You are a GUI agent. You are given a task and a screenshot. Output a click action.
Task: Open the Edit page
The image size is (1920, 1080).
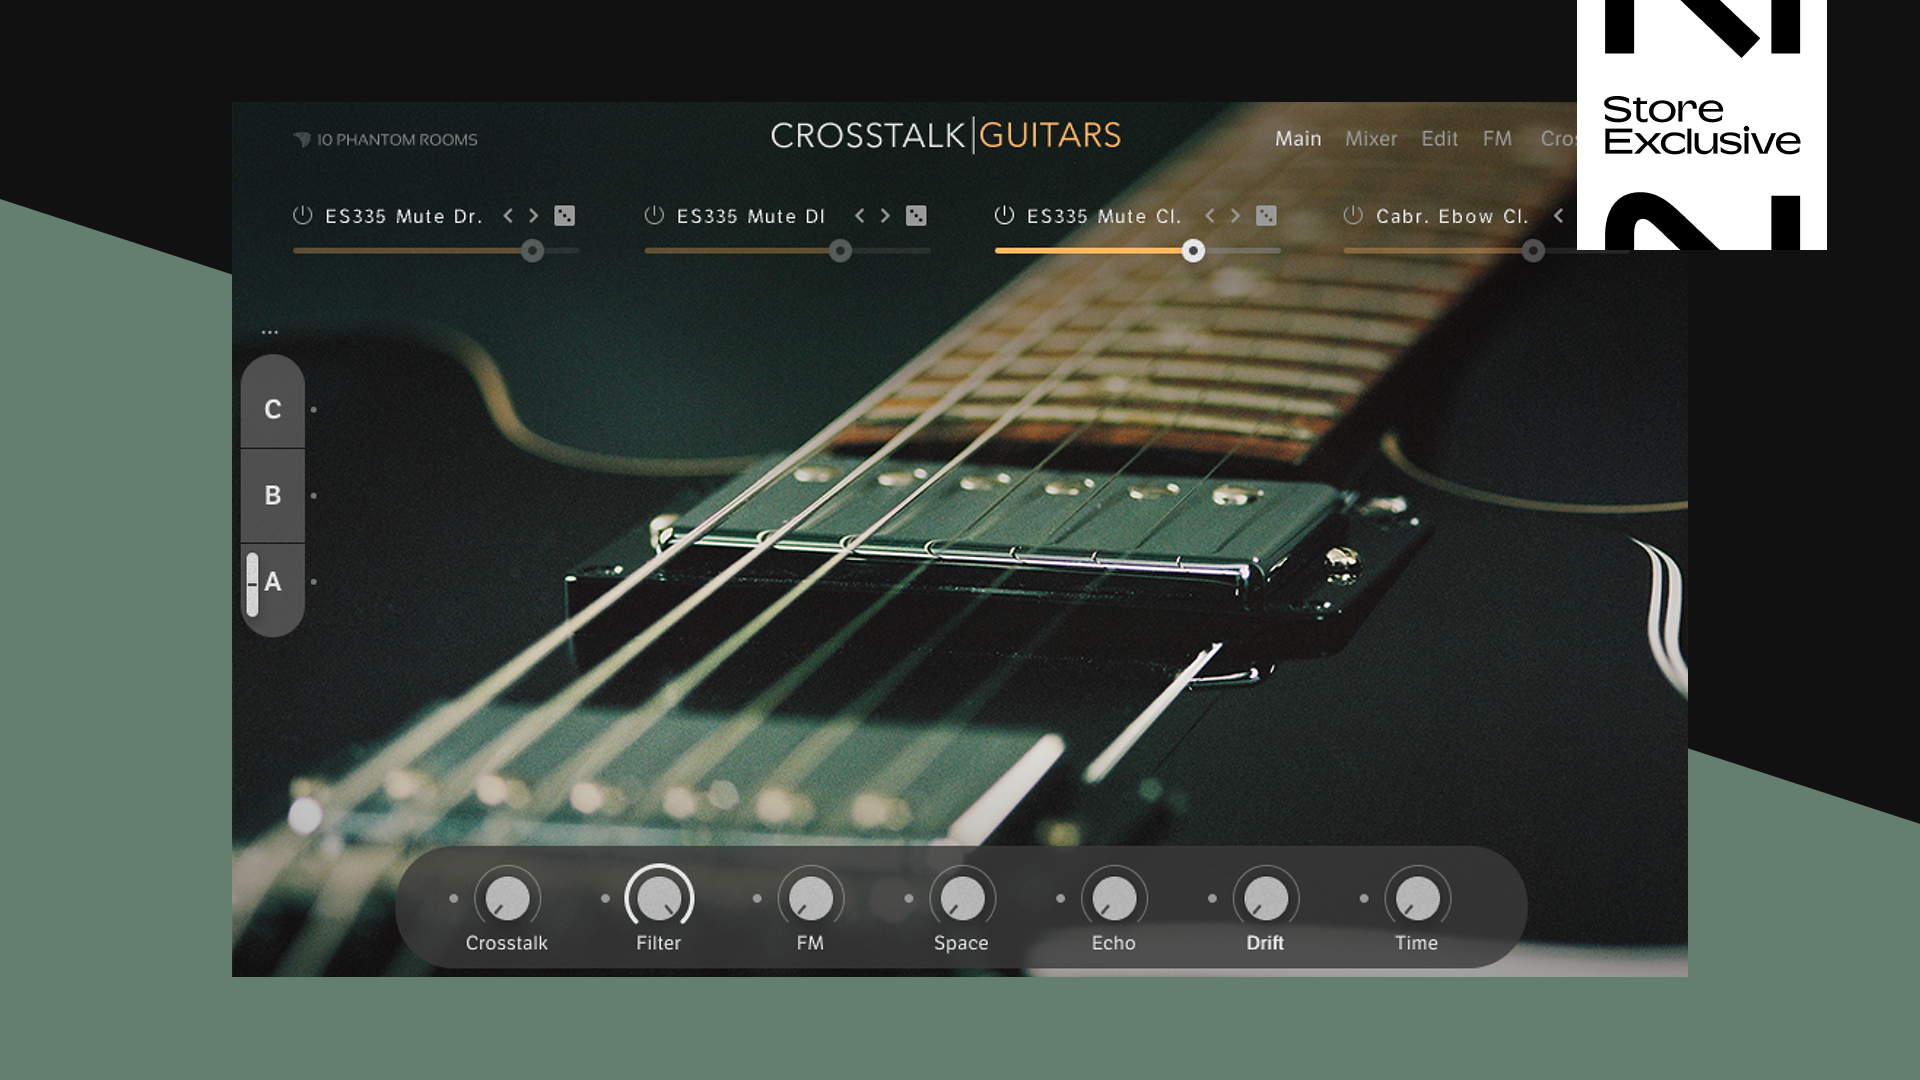pyautogui.click(x=1439, y=139)
